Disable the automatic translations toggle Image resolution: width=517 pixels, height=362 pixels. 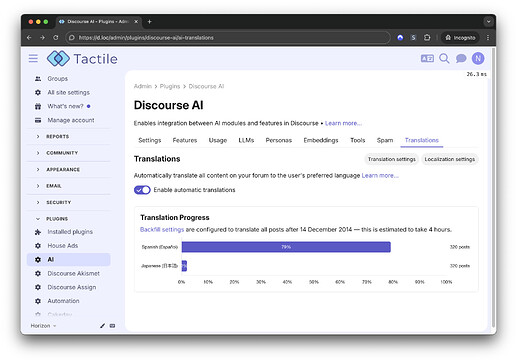[x=142, y=190]
